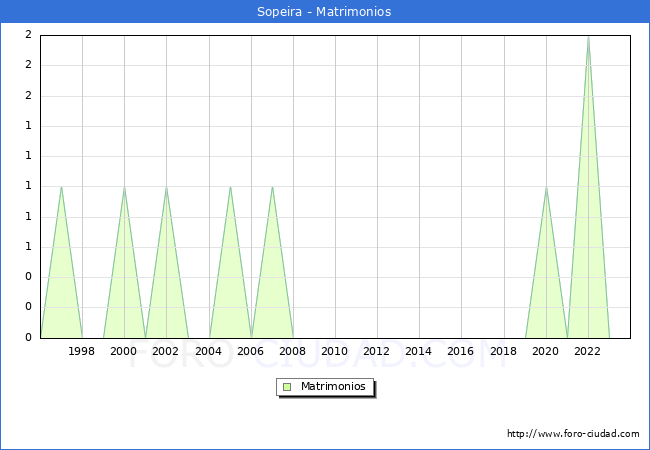Select the 2010 x-axis label
The width and height of the screenshot is (650, 450).
[335, 351]
